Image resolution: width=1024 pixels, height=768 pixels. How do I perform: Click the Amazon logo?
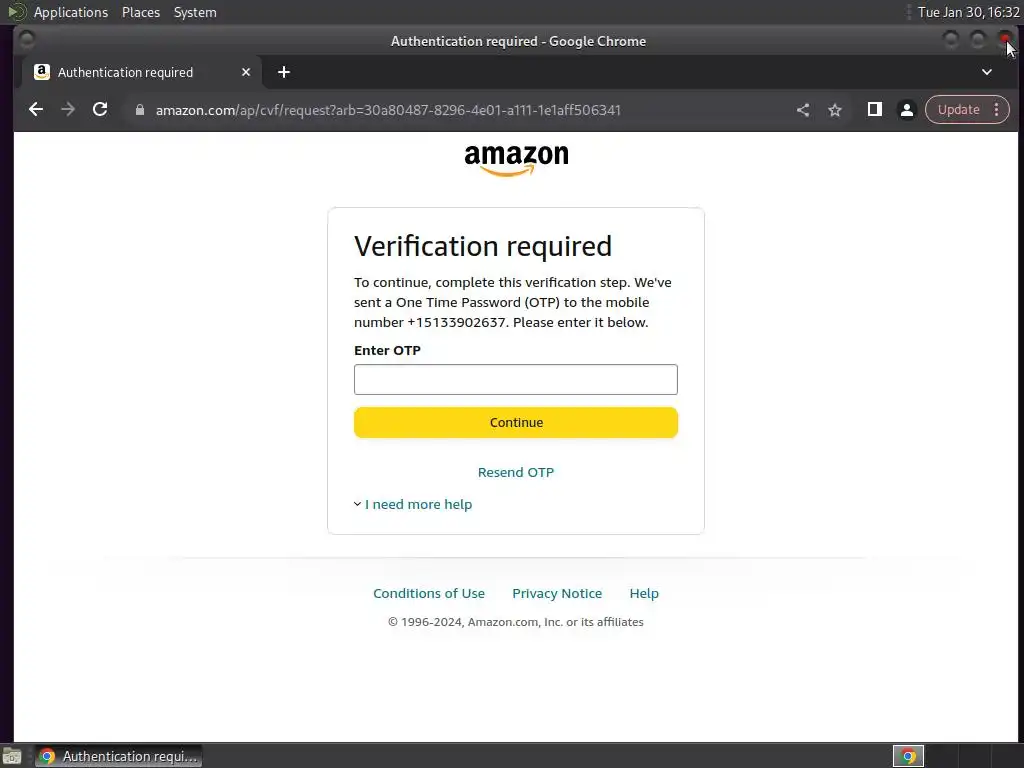(516, 160)
